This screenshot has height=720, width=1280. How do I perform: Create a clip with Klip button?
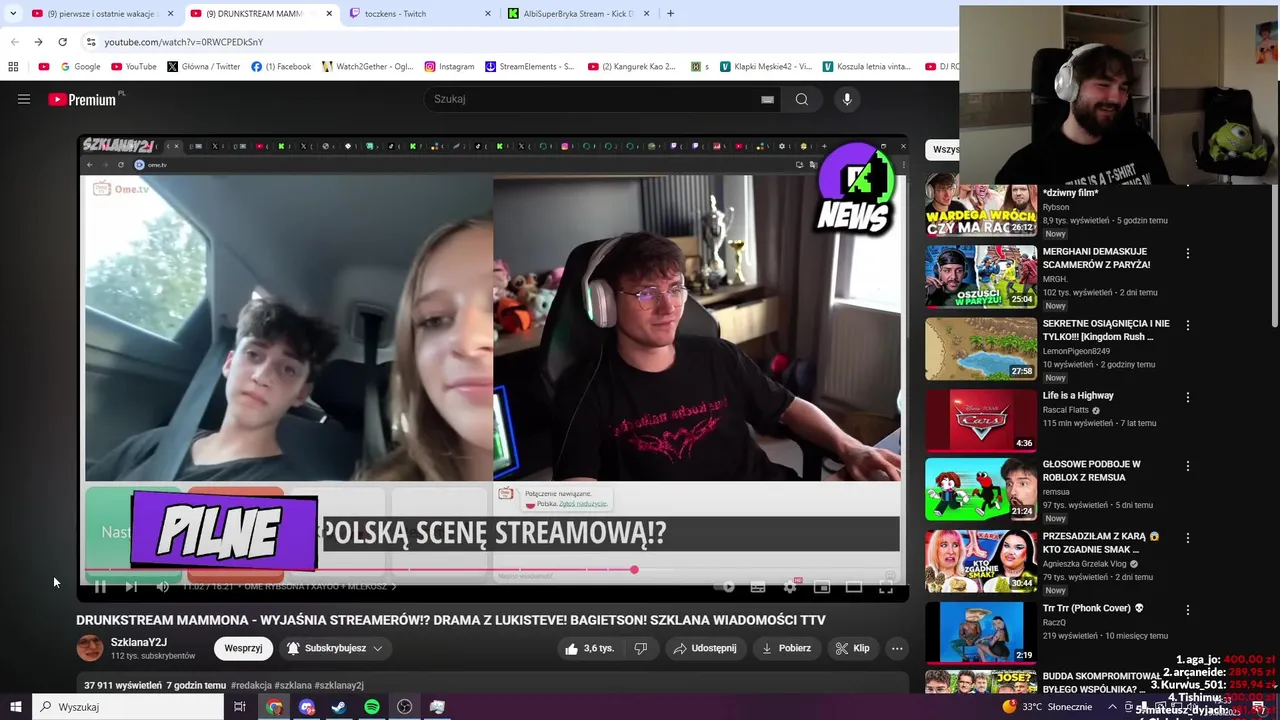(x=853, y=648)
